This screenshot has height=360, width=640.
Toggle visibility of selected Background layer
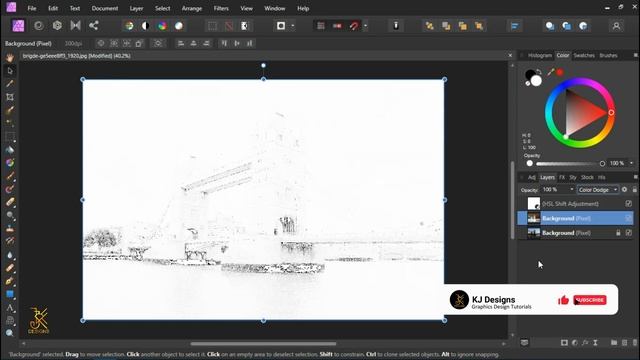pos(629,218)
